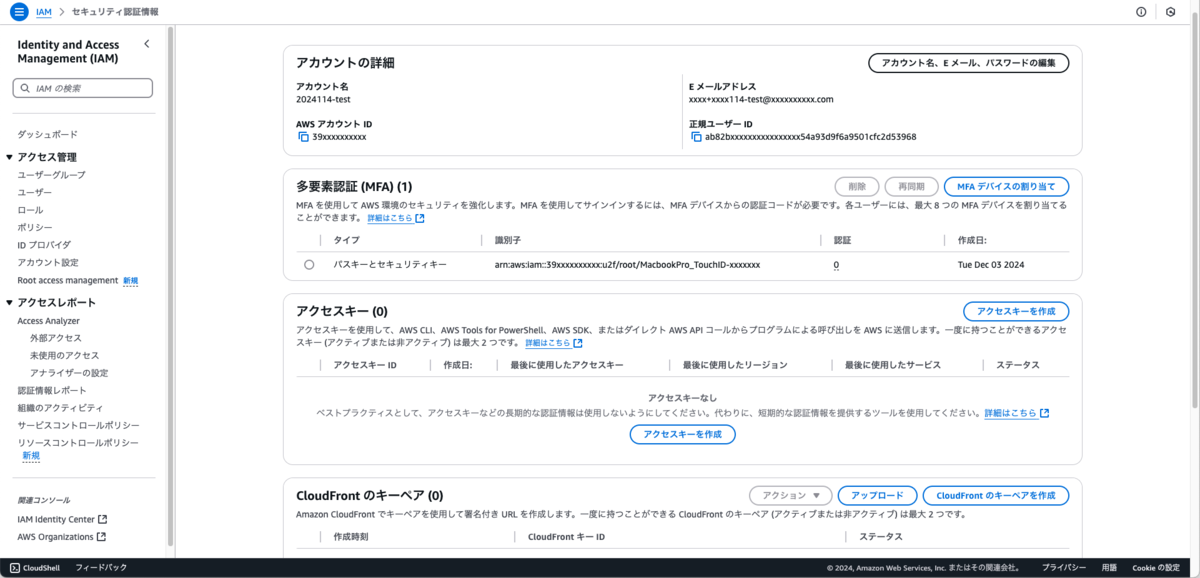The image size is (1200, 578).
Task: Click MFA identifier arn:aws:iam MacbookPro_TouchID text
Action: point(627,265)
